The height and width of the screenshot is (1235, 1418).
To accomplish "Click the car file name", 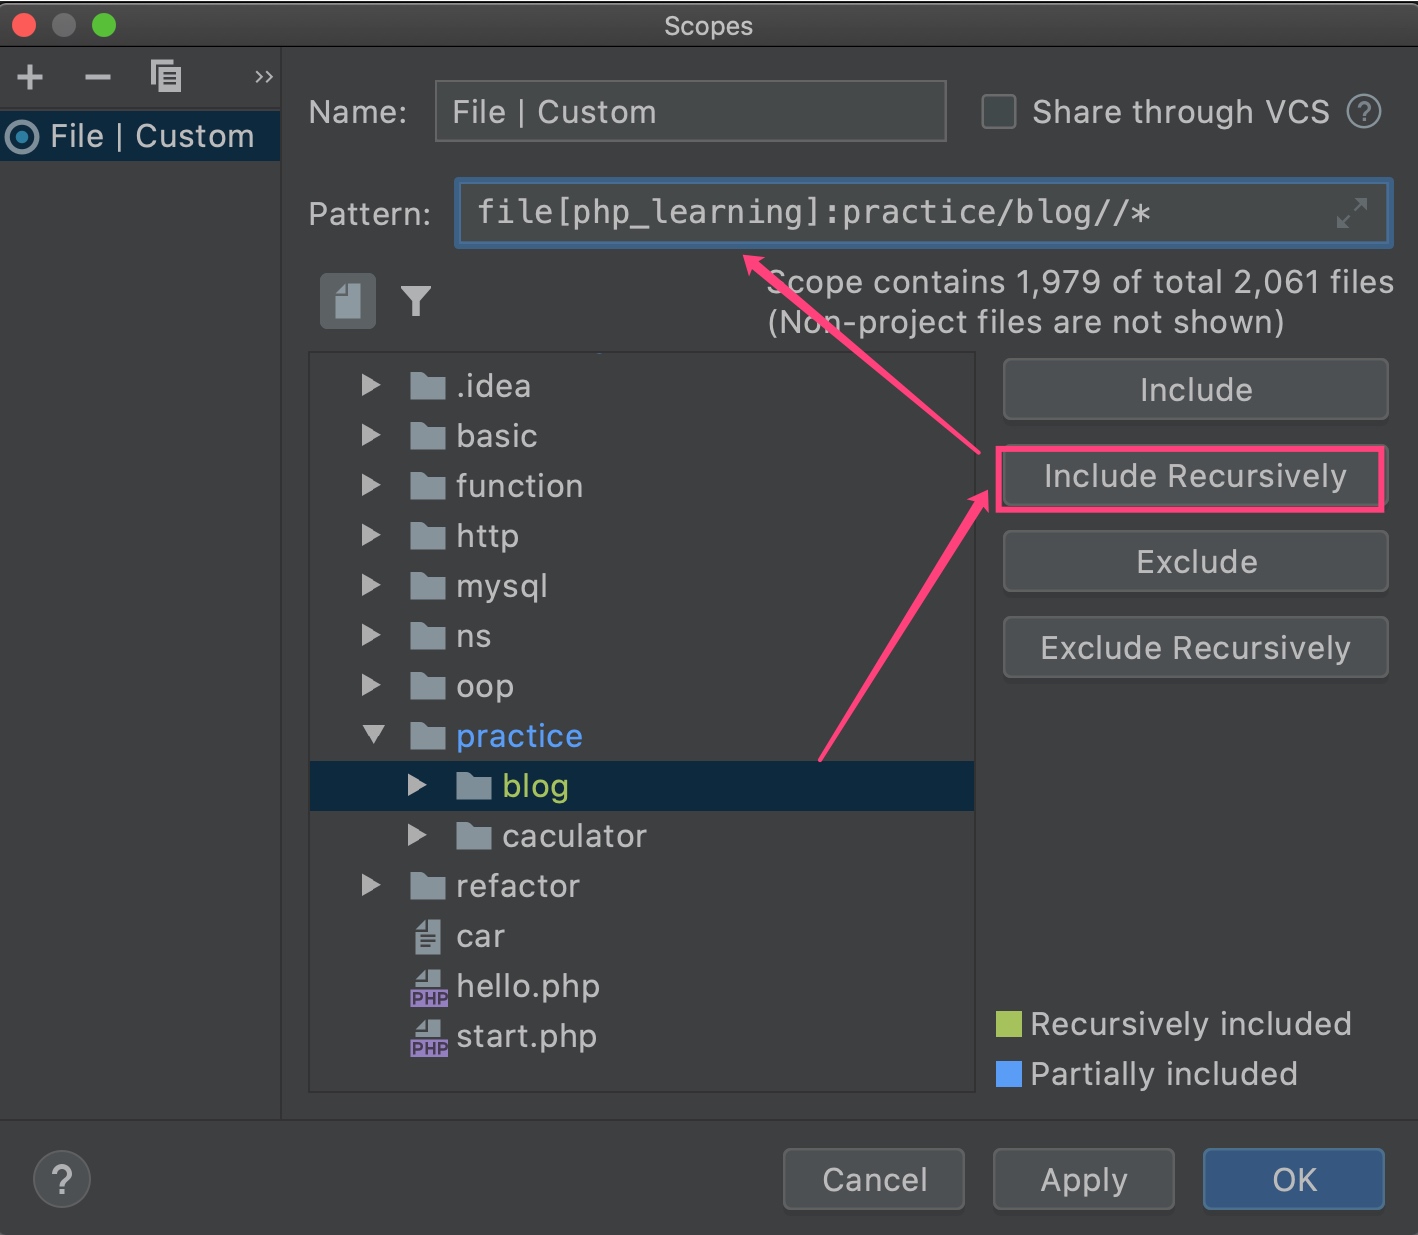I will tap(480, 937).
